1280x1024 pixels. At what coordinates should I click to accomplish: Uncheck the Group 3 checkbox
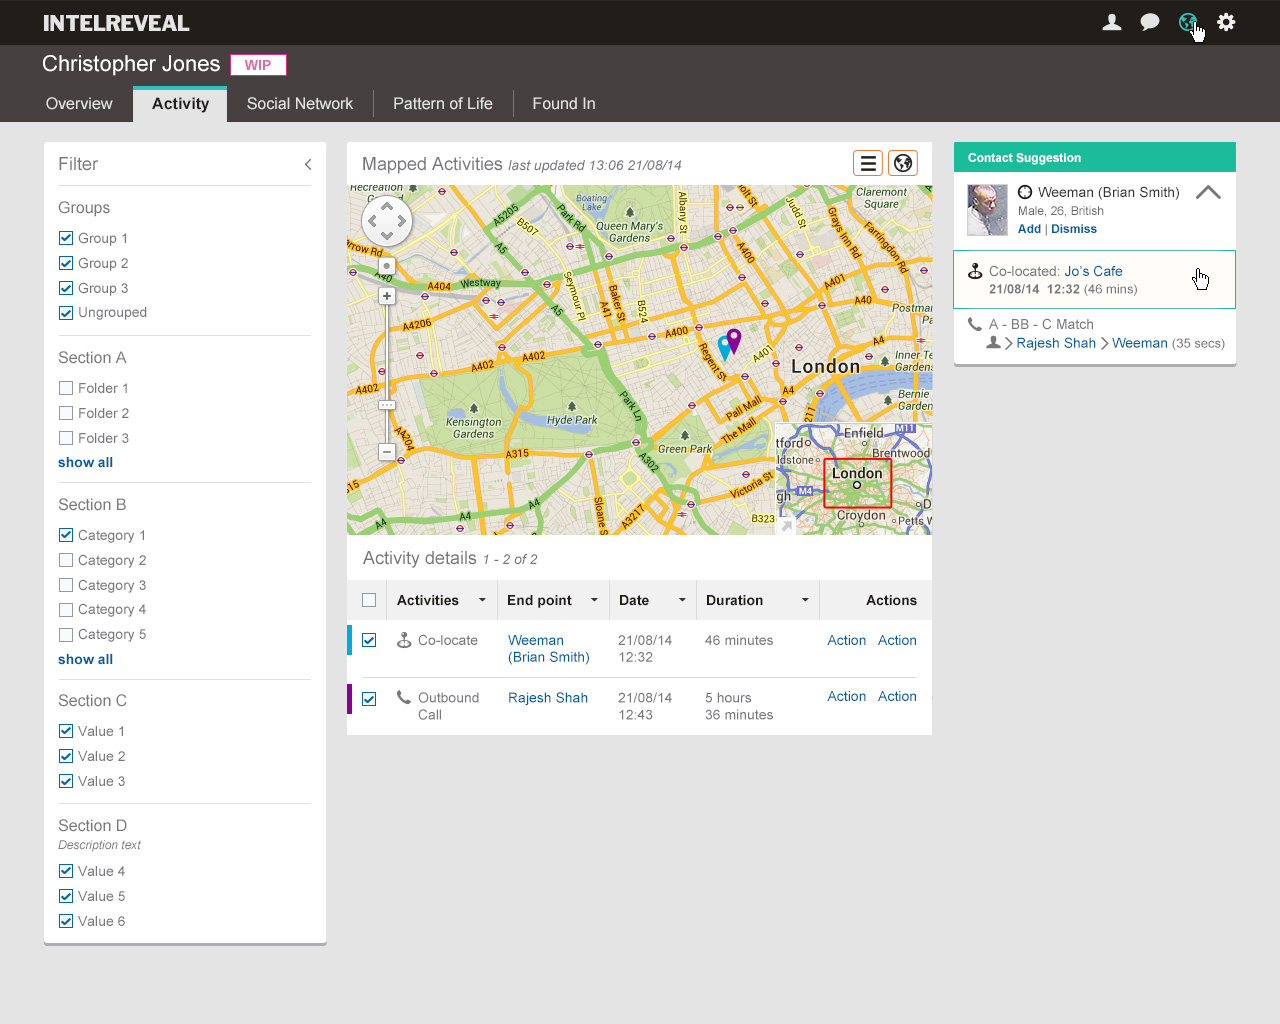point(66,288)
